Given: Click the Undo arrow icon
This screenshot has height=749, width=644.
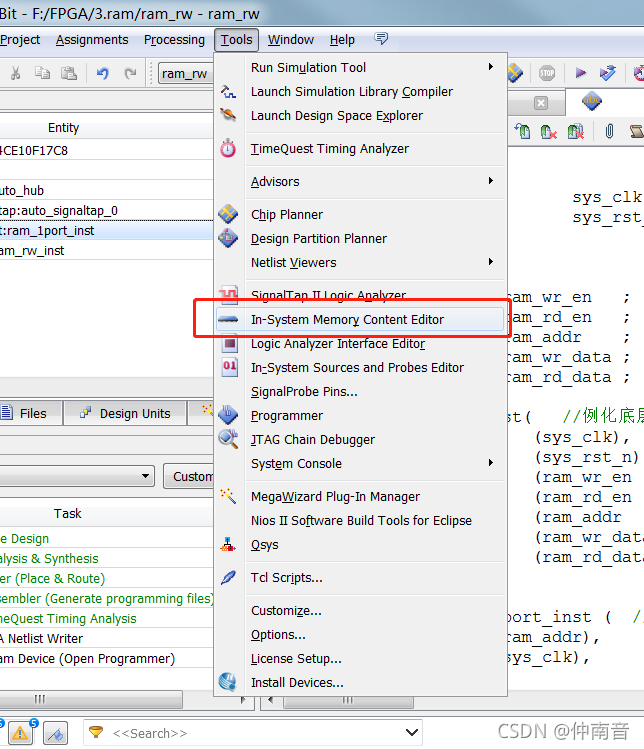Looking at the screenshot, I should click(x=102, y=73).
